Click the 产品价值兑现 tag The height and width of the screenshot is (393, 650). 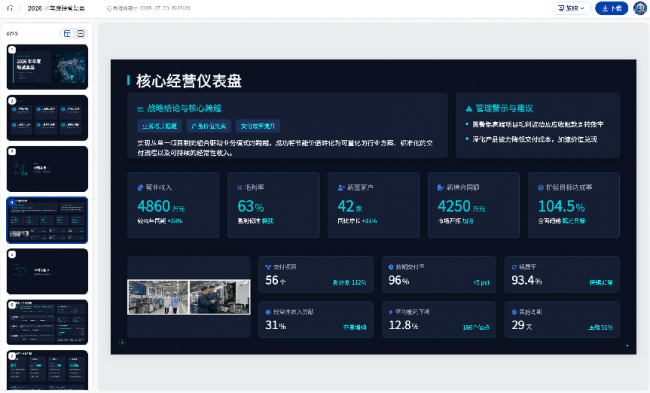[209, 126]
